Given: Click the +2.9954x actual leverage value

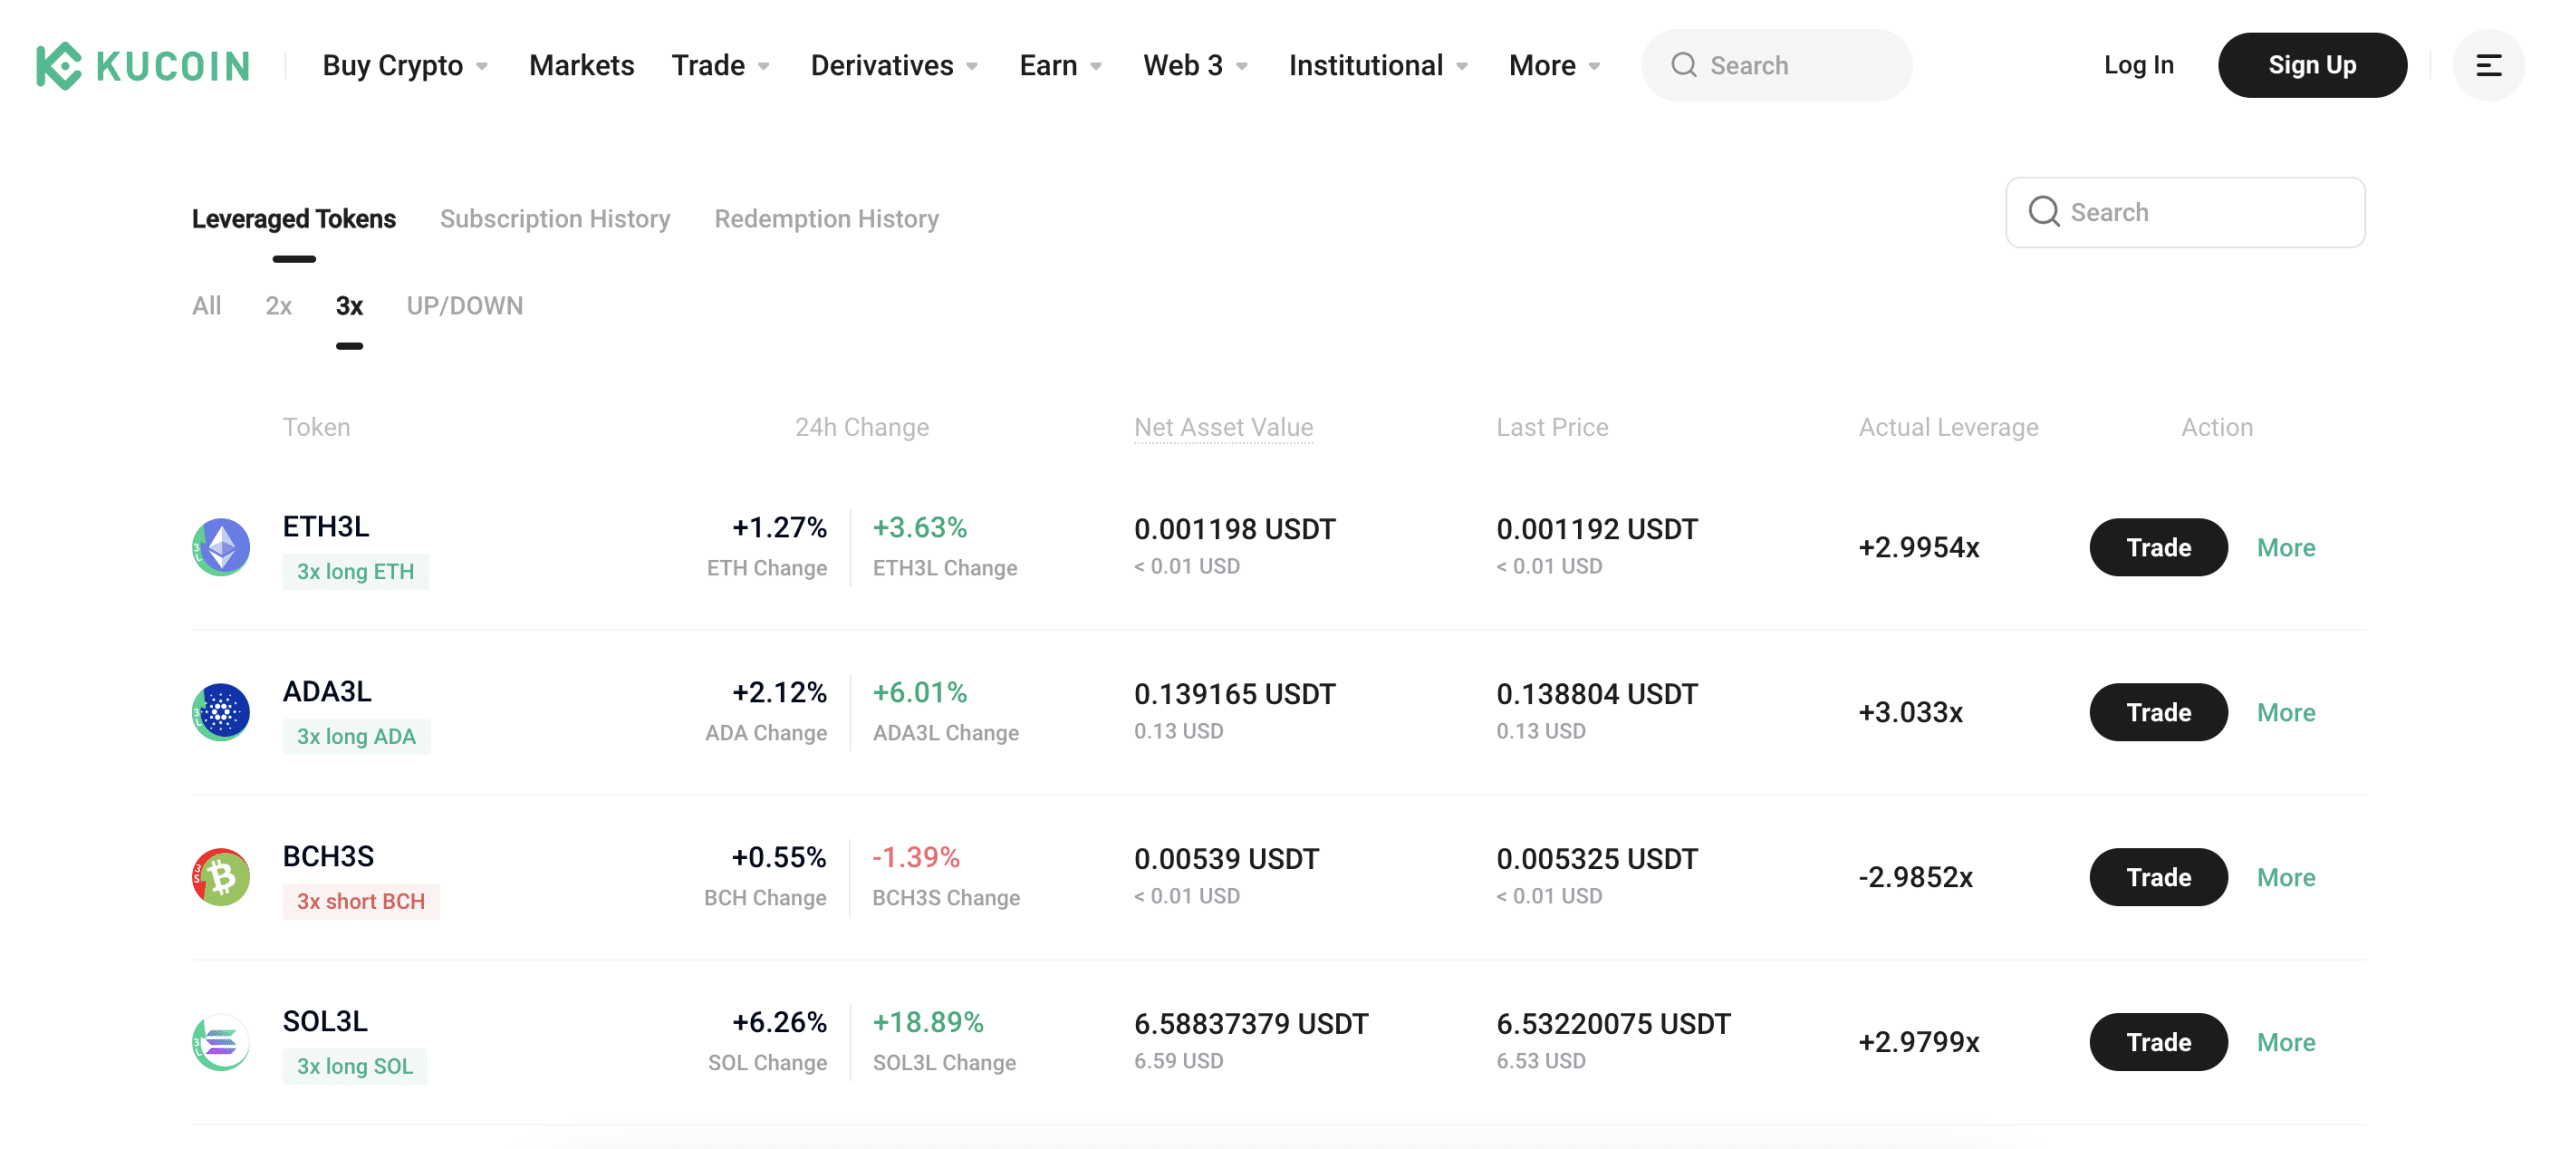Looking at the screenshot, I should (1918, 548).
